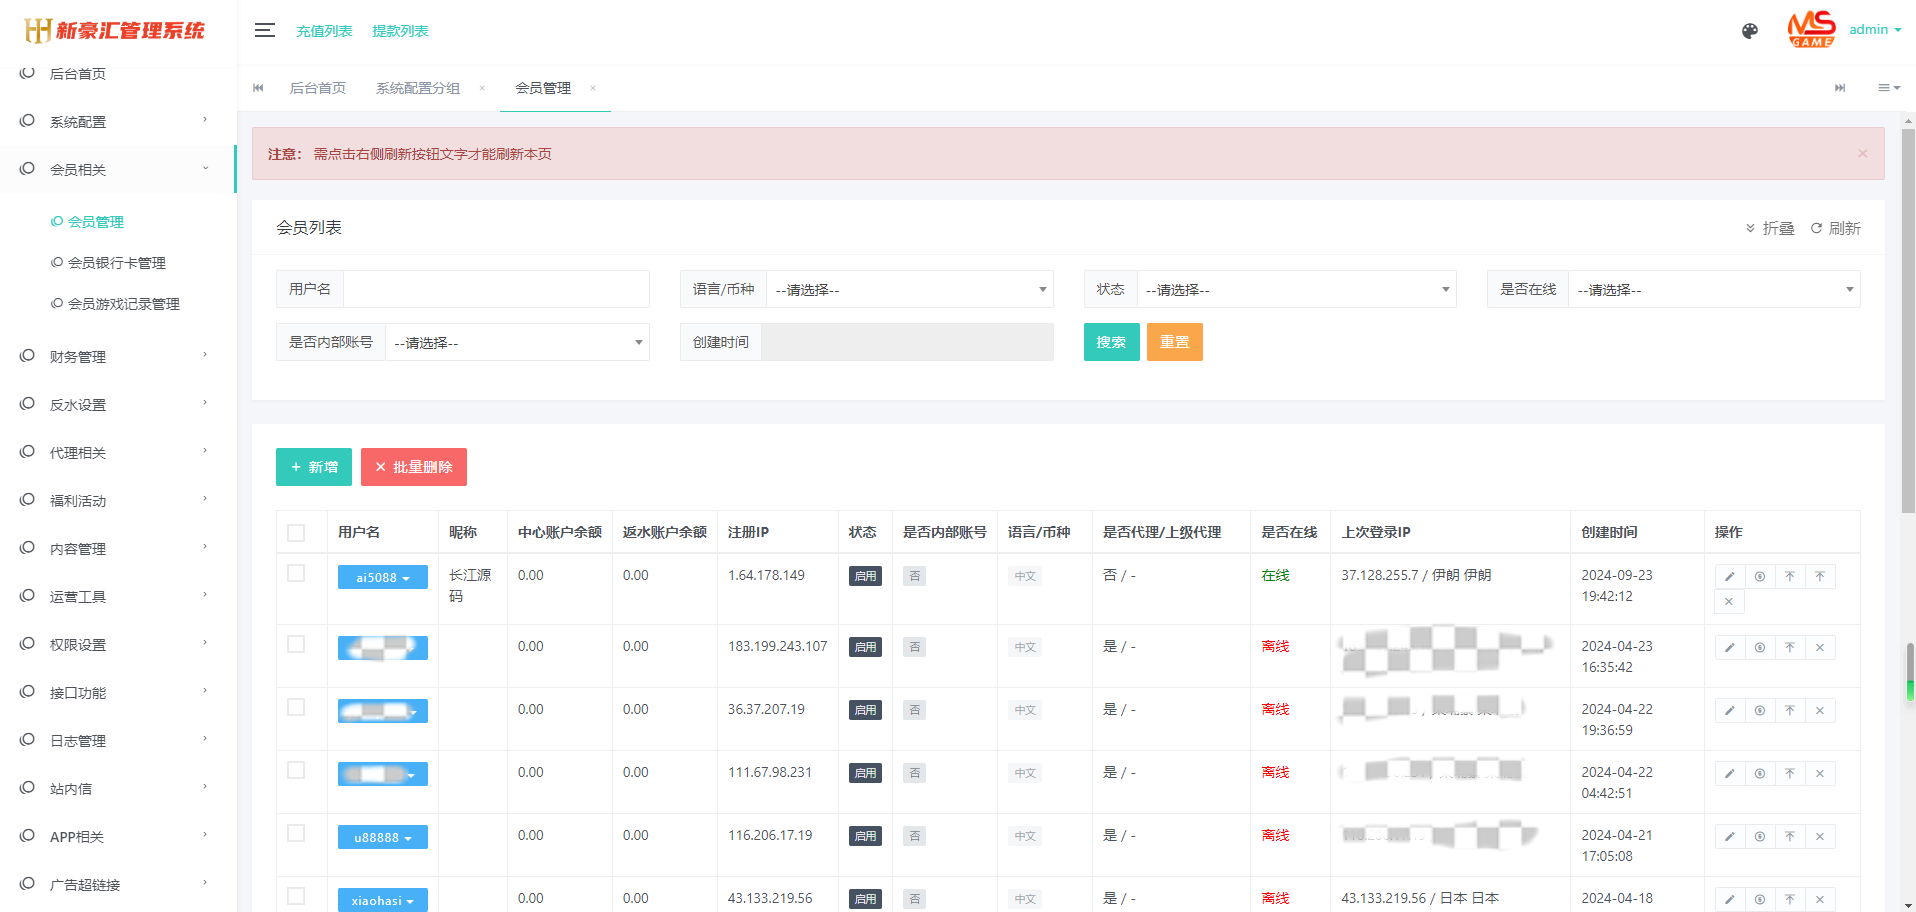Expand the 是否在线 selection dropdown
Image resolution: width=1916 pixels, height=912 pixels.
point(1713,289)
